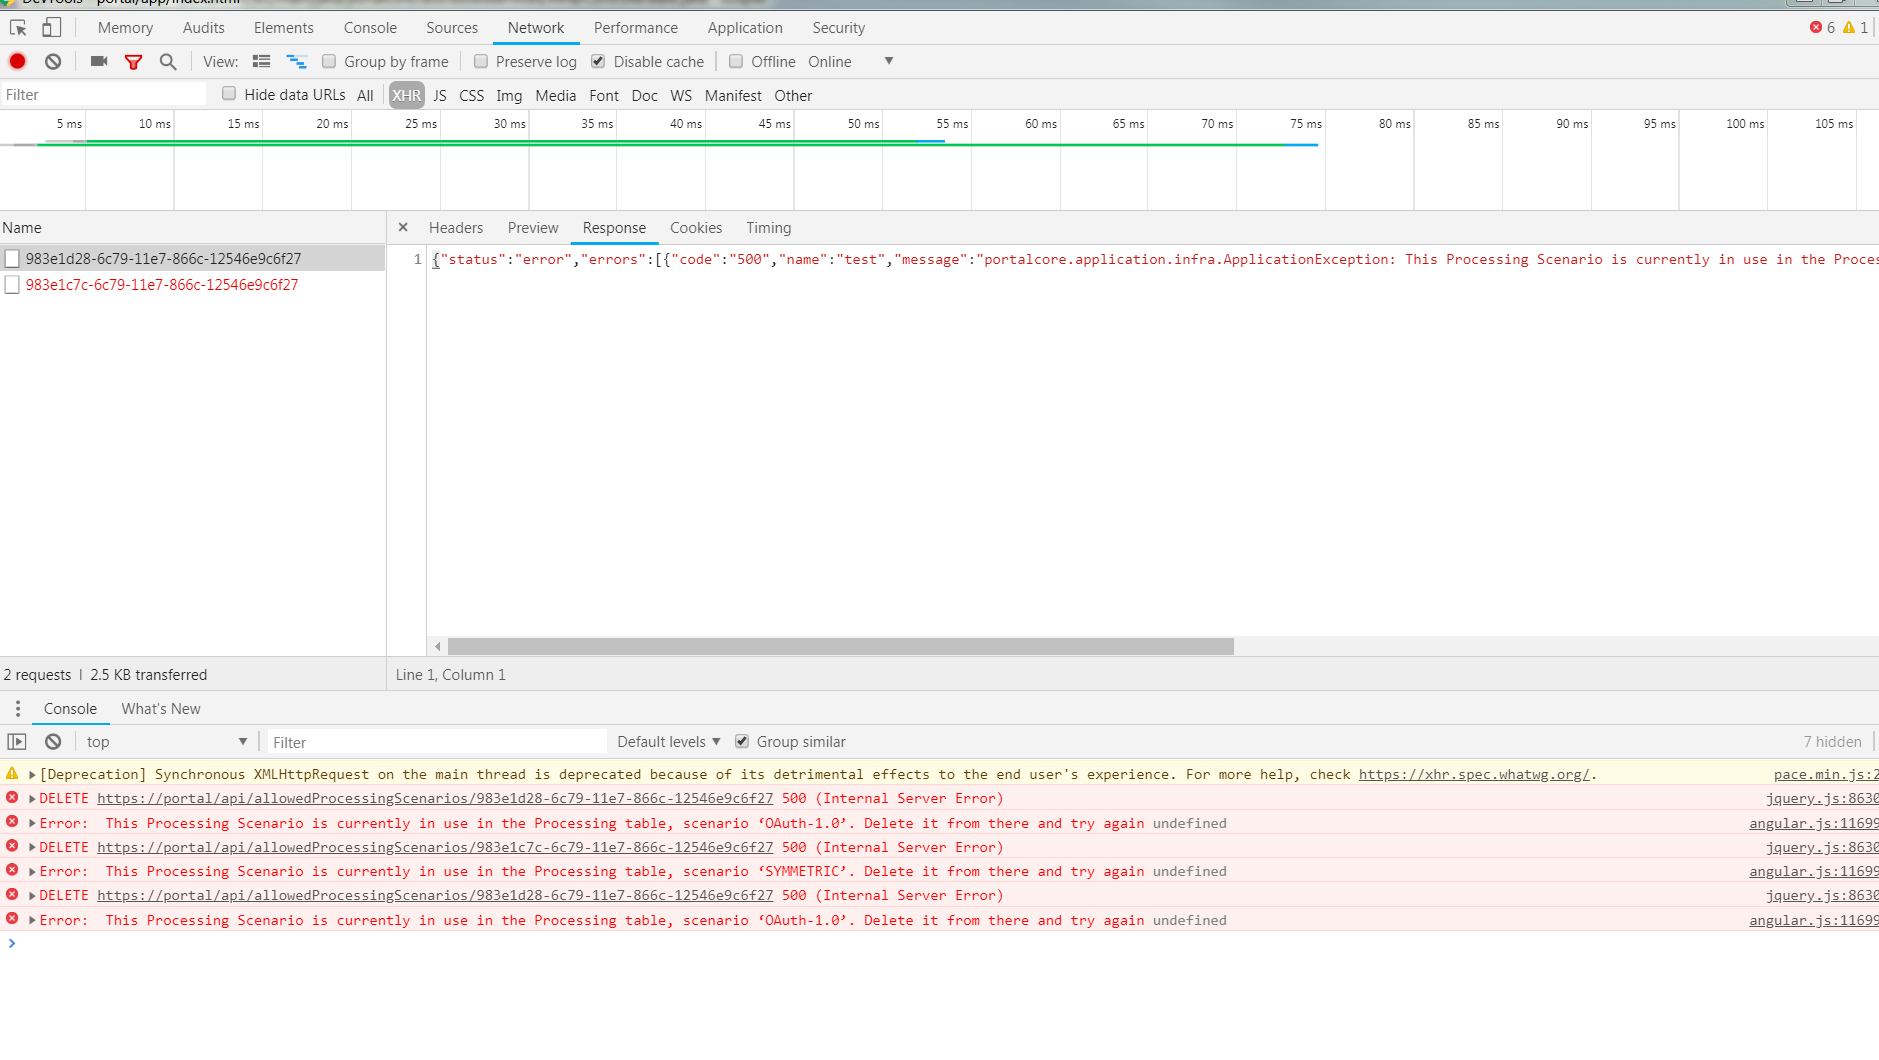Click the response scrollbar left arrow

coord(437,647)
